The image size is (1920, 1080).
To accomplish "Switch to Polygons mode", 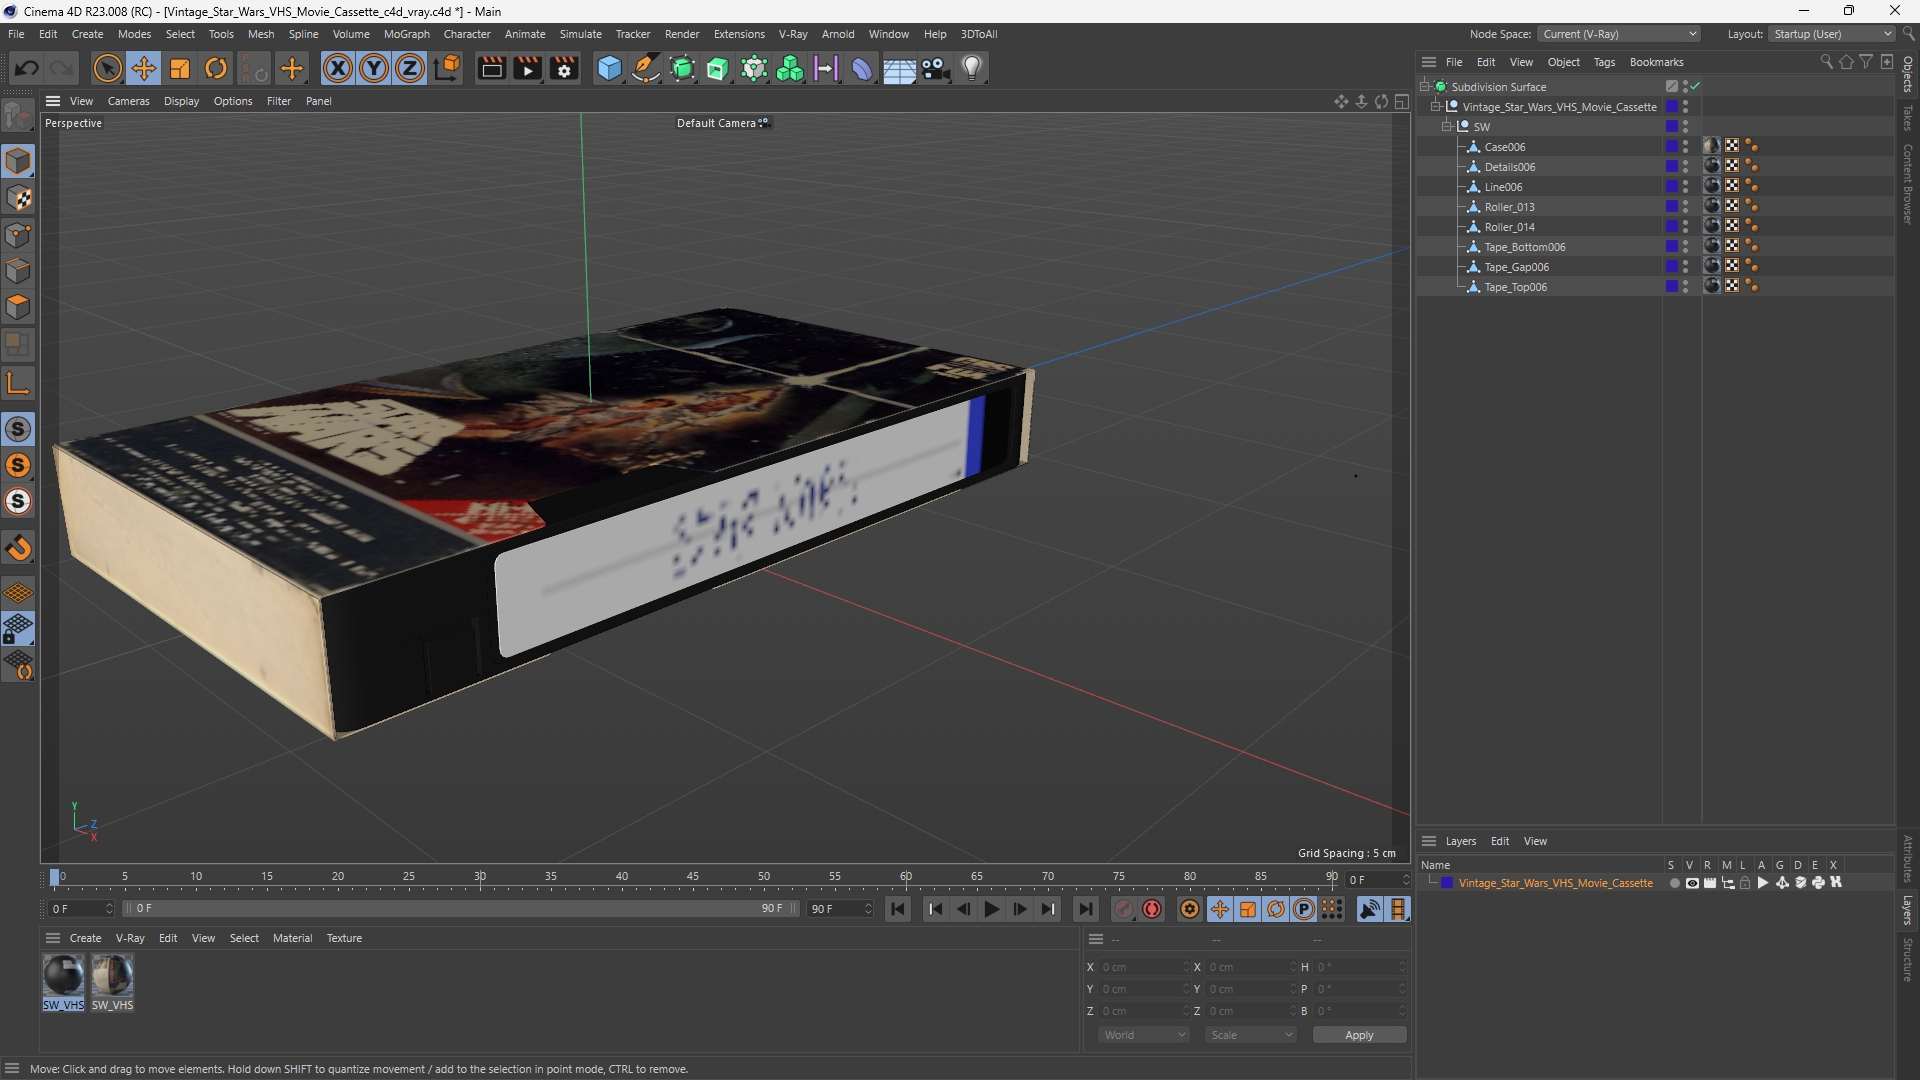I will (18, 307).
